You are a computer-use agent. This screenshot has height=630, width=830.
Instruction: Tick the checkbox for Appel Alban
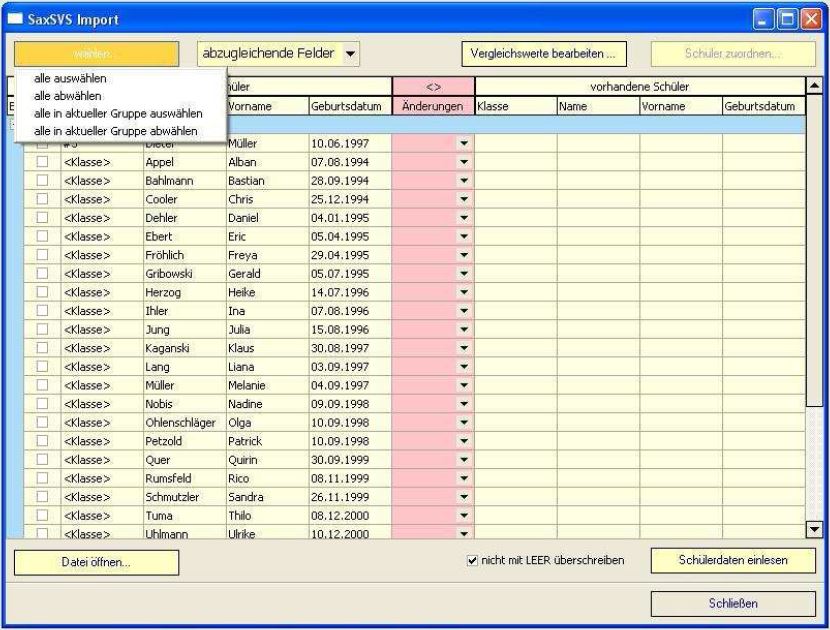[x=42, y=162]
